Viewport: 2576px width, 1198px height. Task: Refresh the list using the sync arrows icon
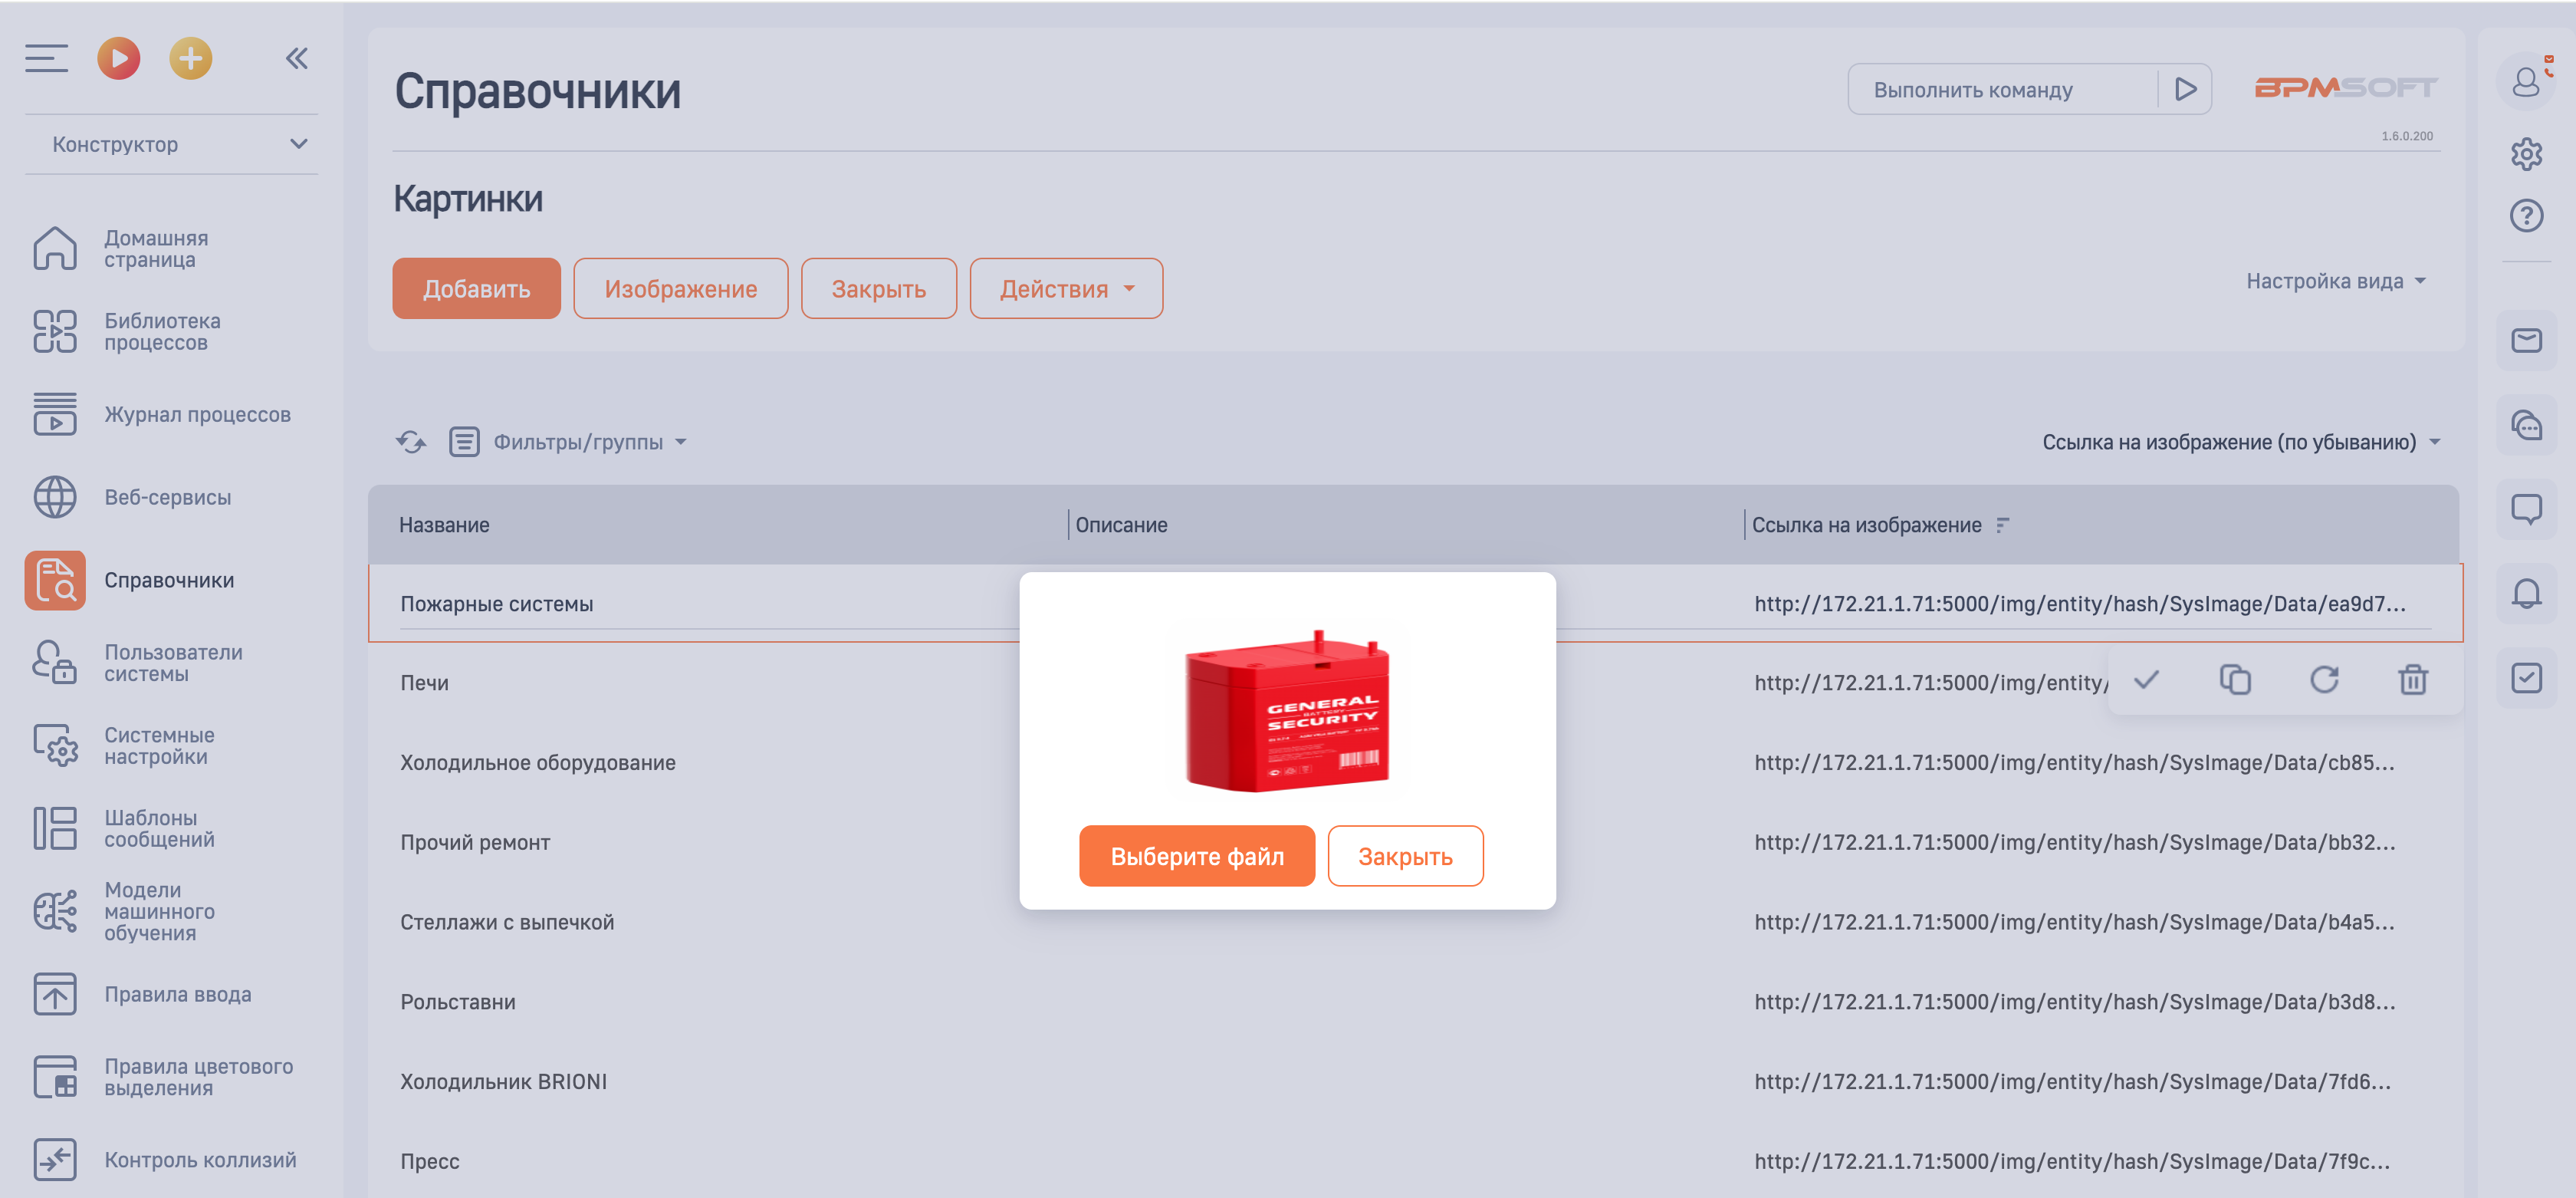pos(411,442)
